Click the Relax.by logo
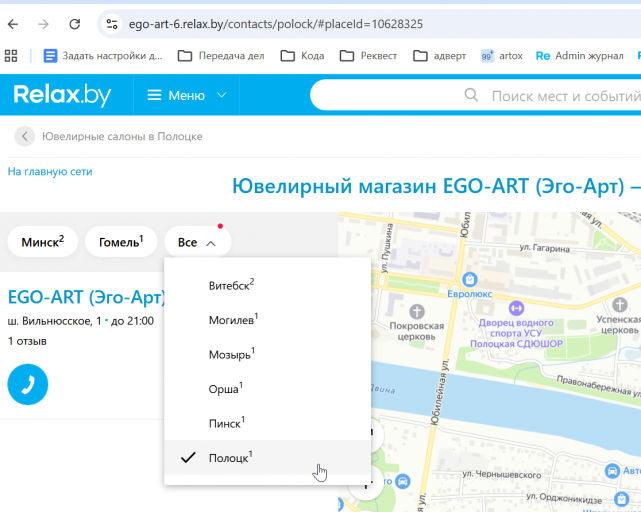 point(62,95)
